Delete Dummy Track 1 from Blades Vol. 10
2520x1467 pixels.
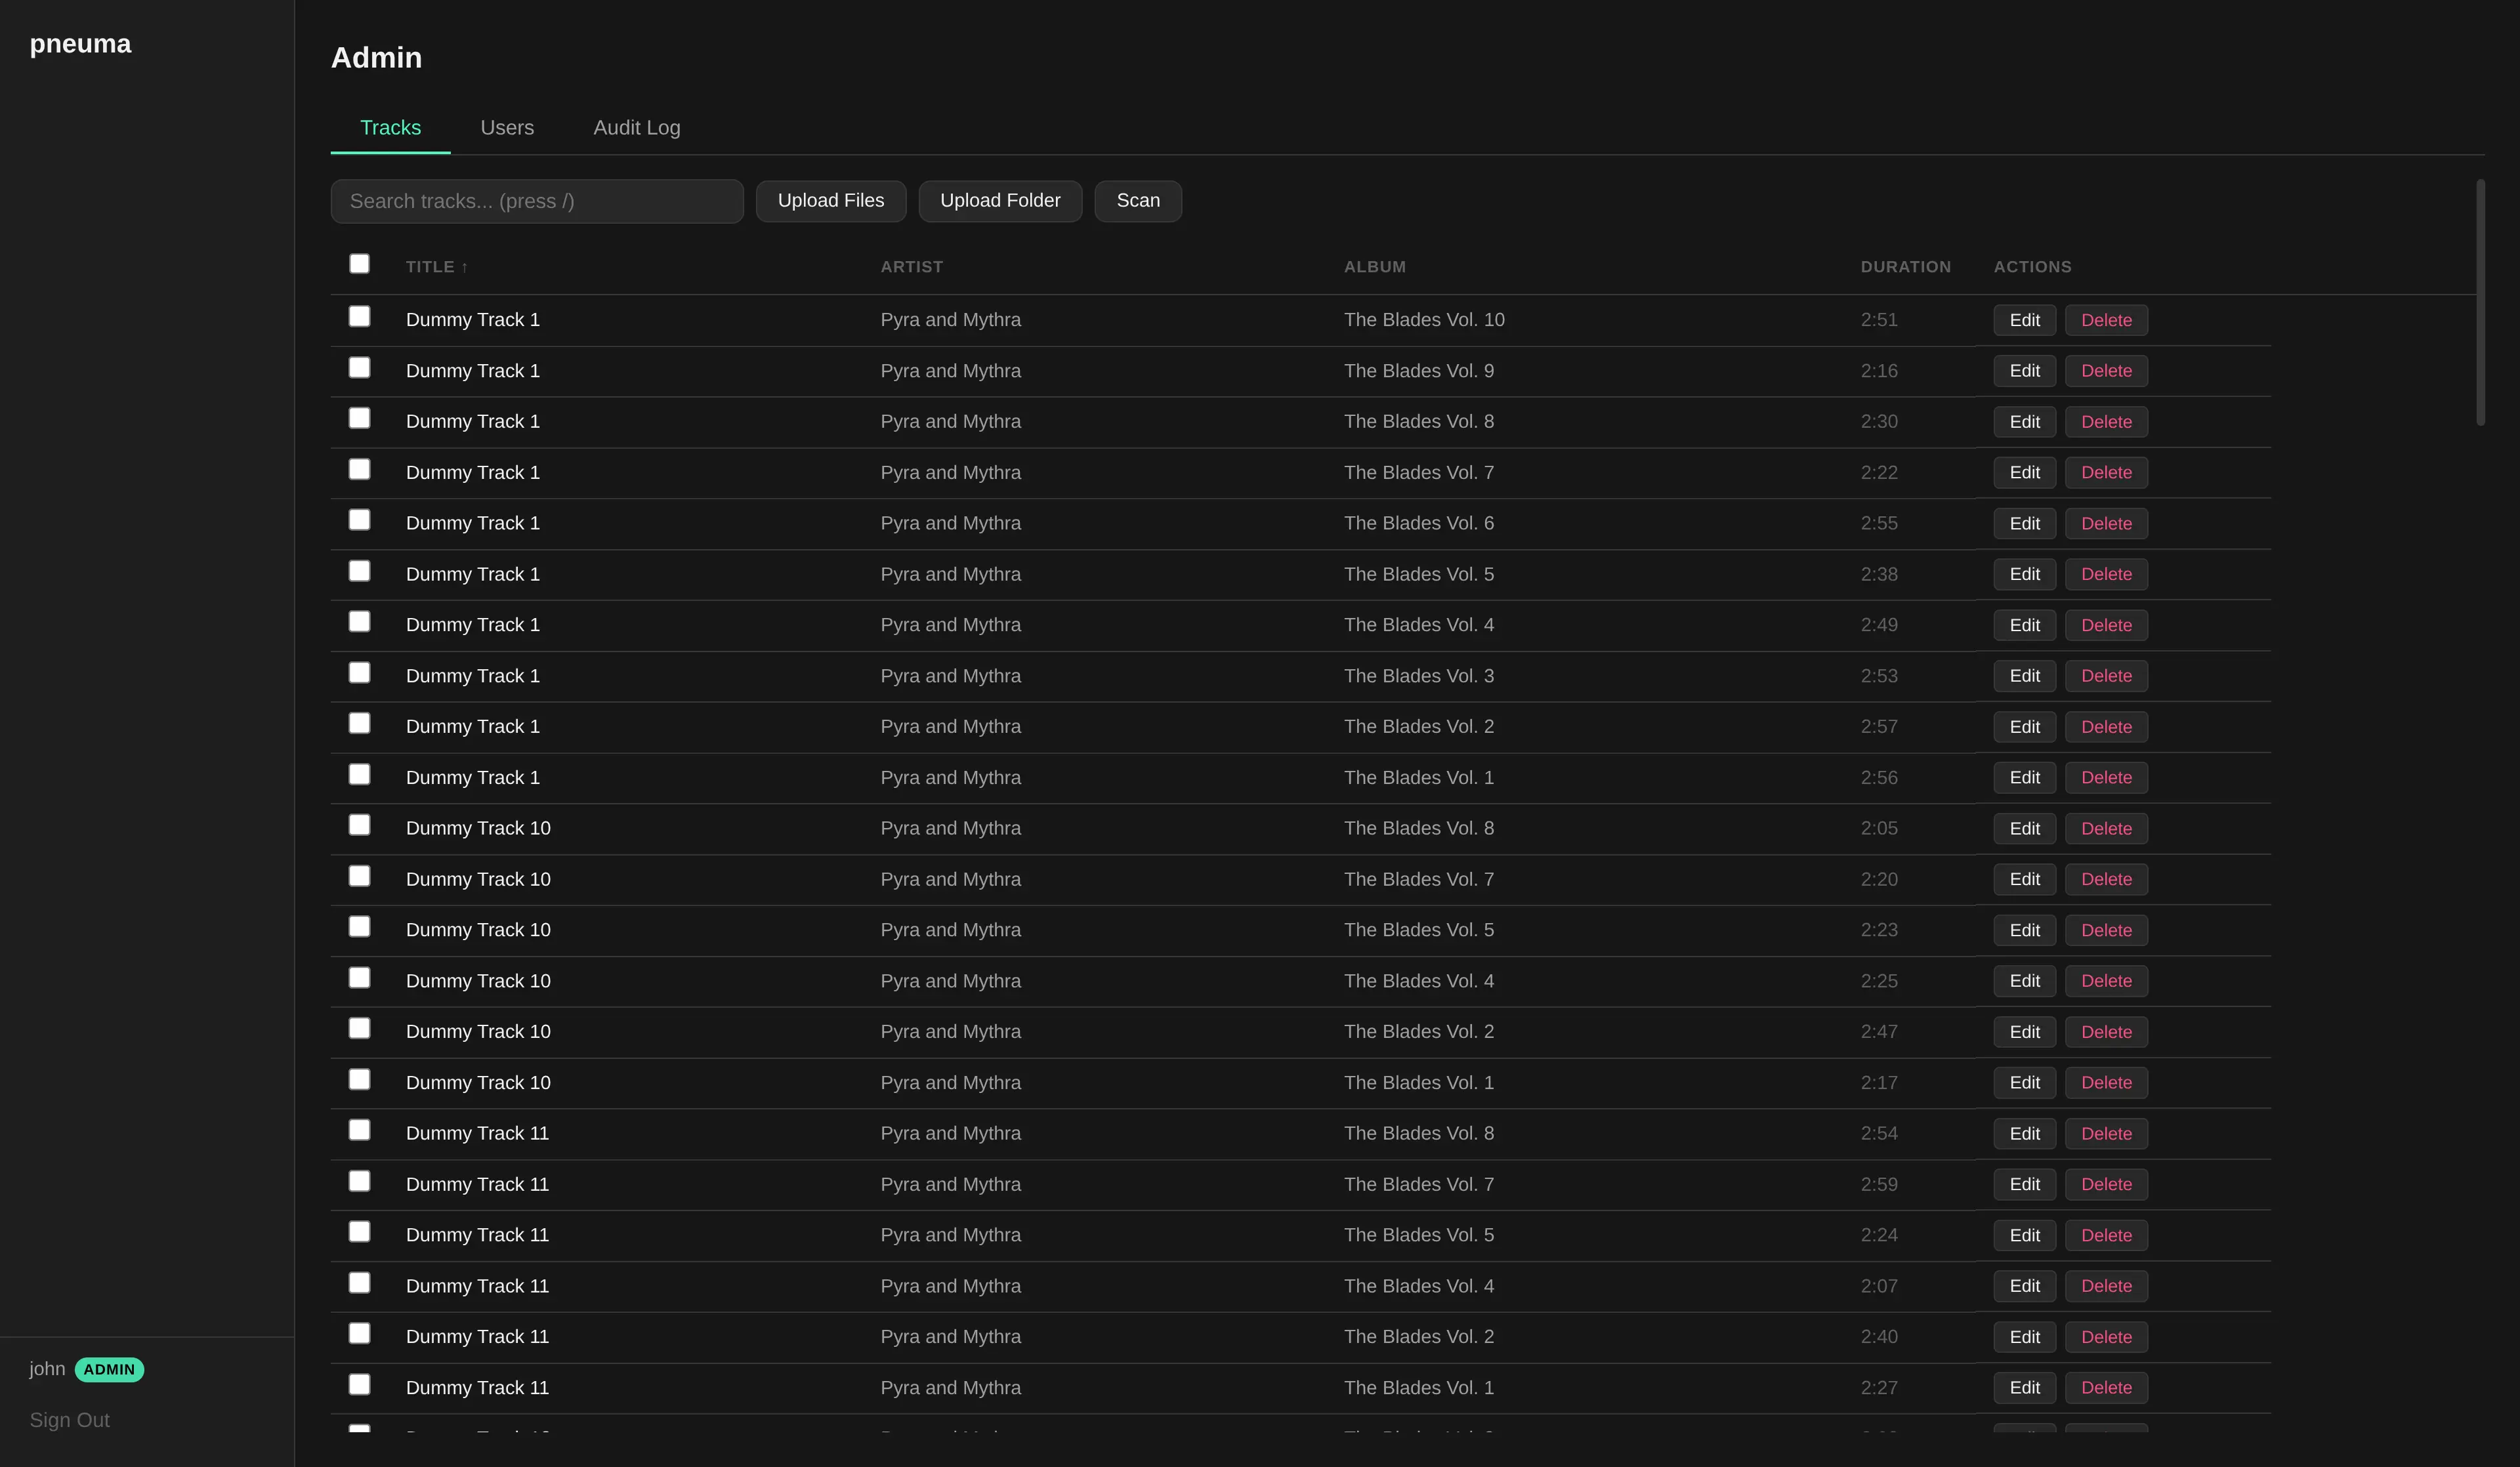coord(2106,320)
